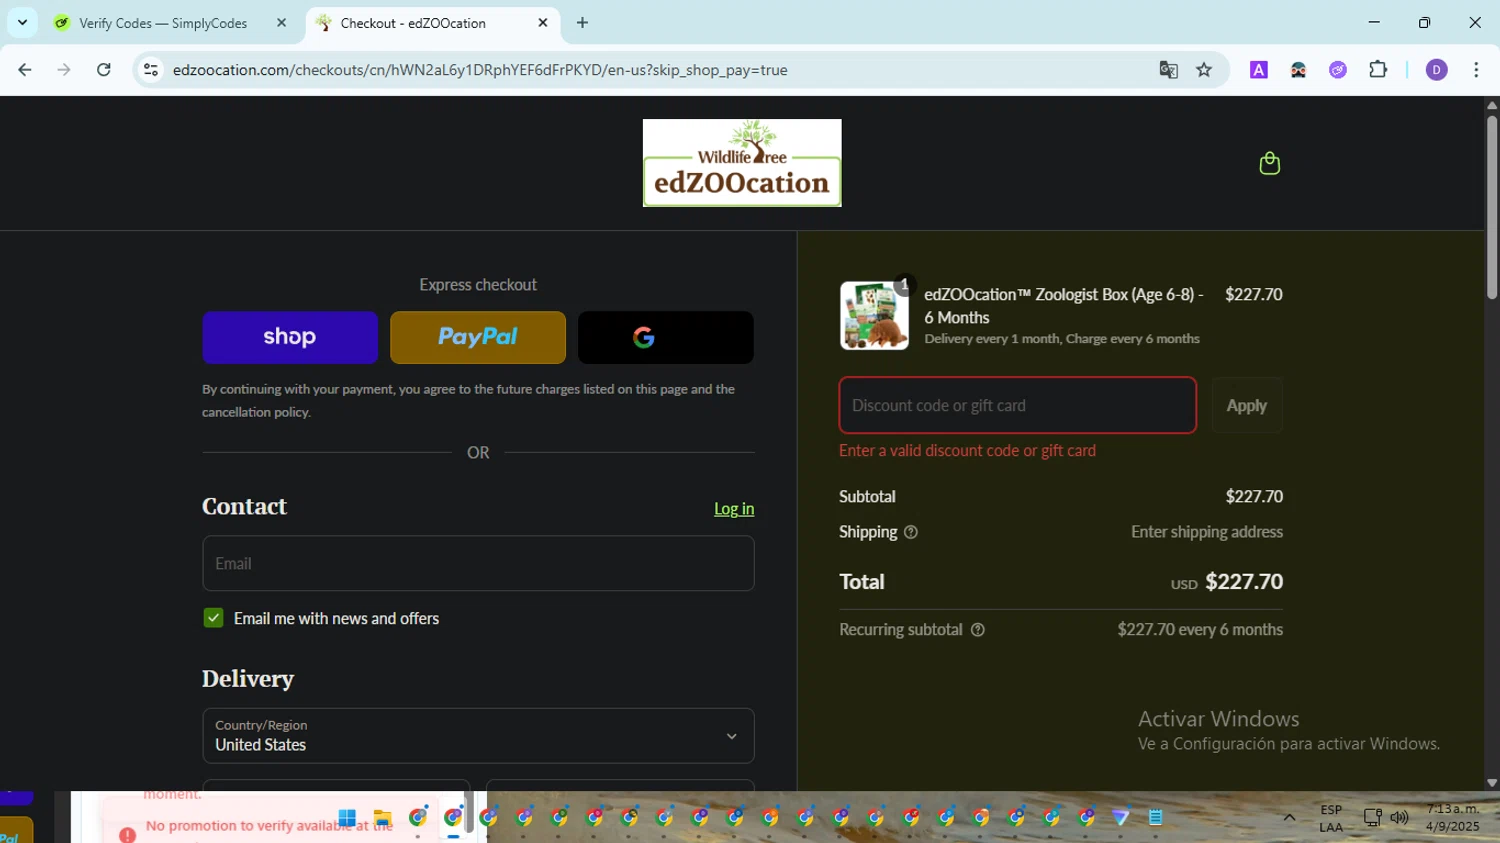This screenshot has height=843, width=1500.
Task: Open the purple A extension
Action: click(1259, 70)
